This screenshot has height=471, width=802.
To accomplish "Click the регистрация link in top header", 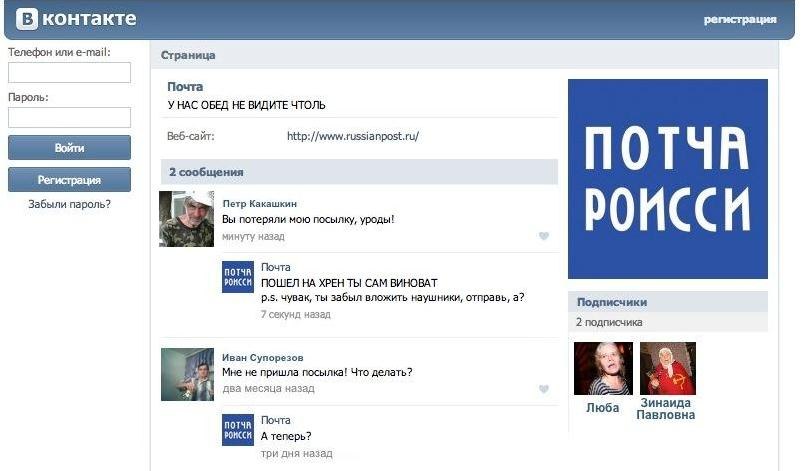I will coord(739,19).
